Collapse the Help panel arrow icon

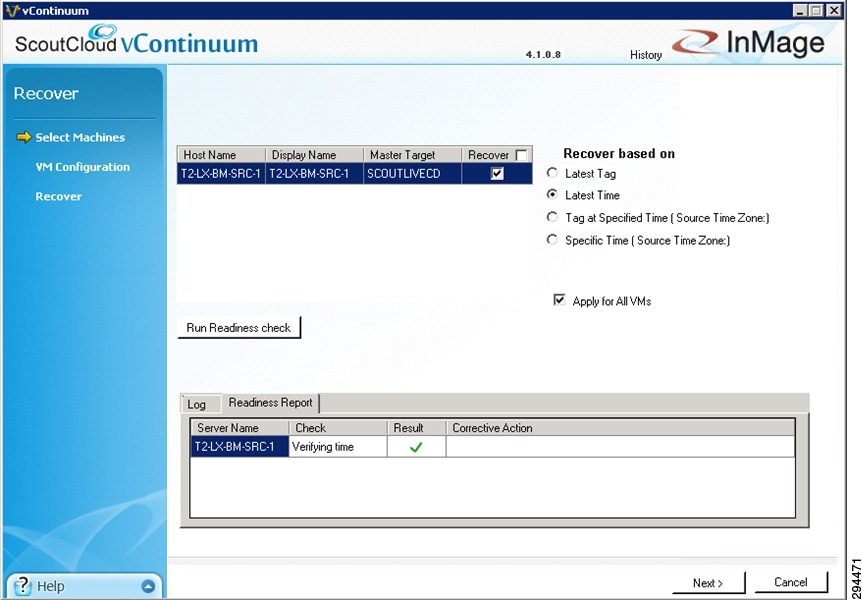(148, 586)
